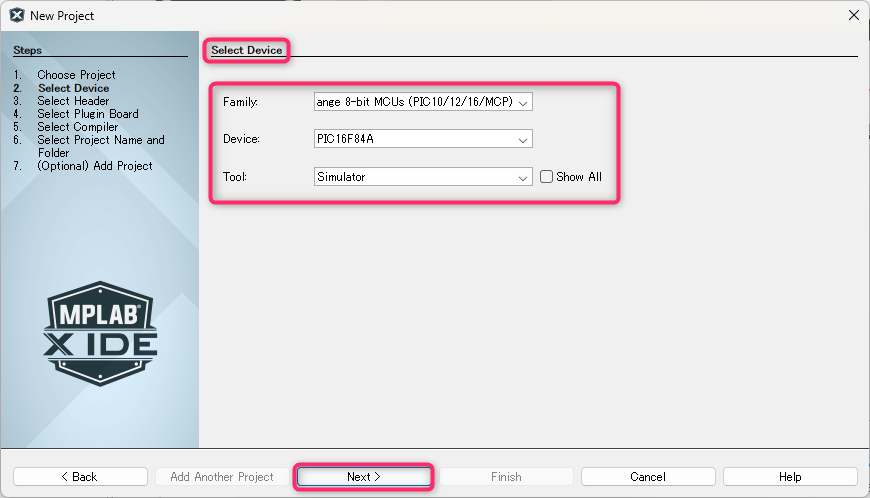Return to the previous step with Back
This screenshot has width=870, height=498.
80,477
